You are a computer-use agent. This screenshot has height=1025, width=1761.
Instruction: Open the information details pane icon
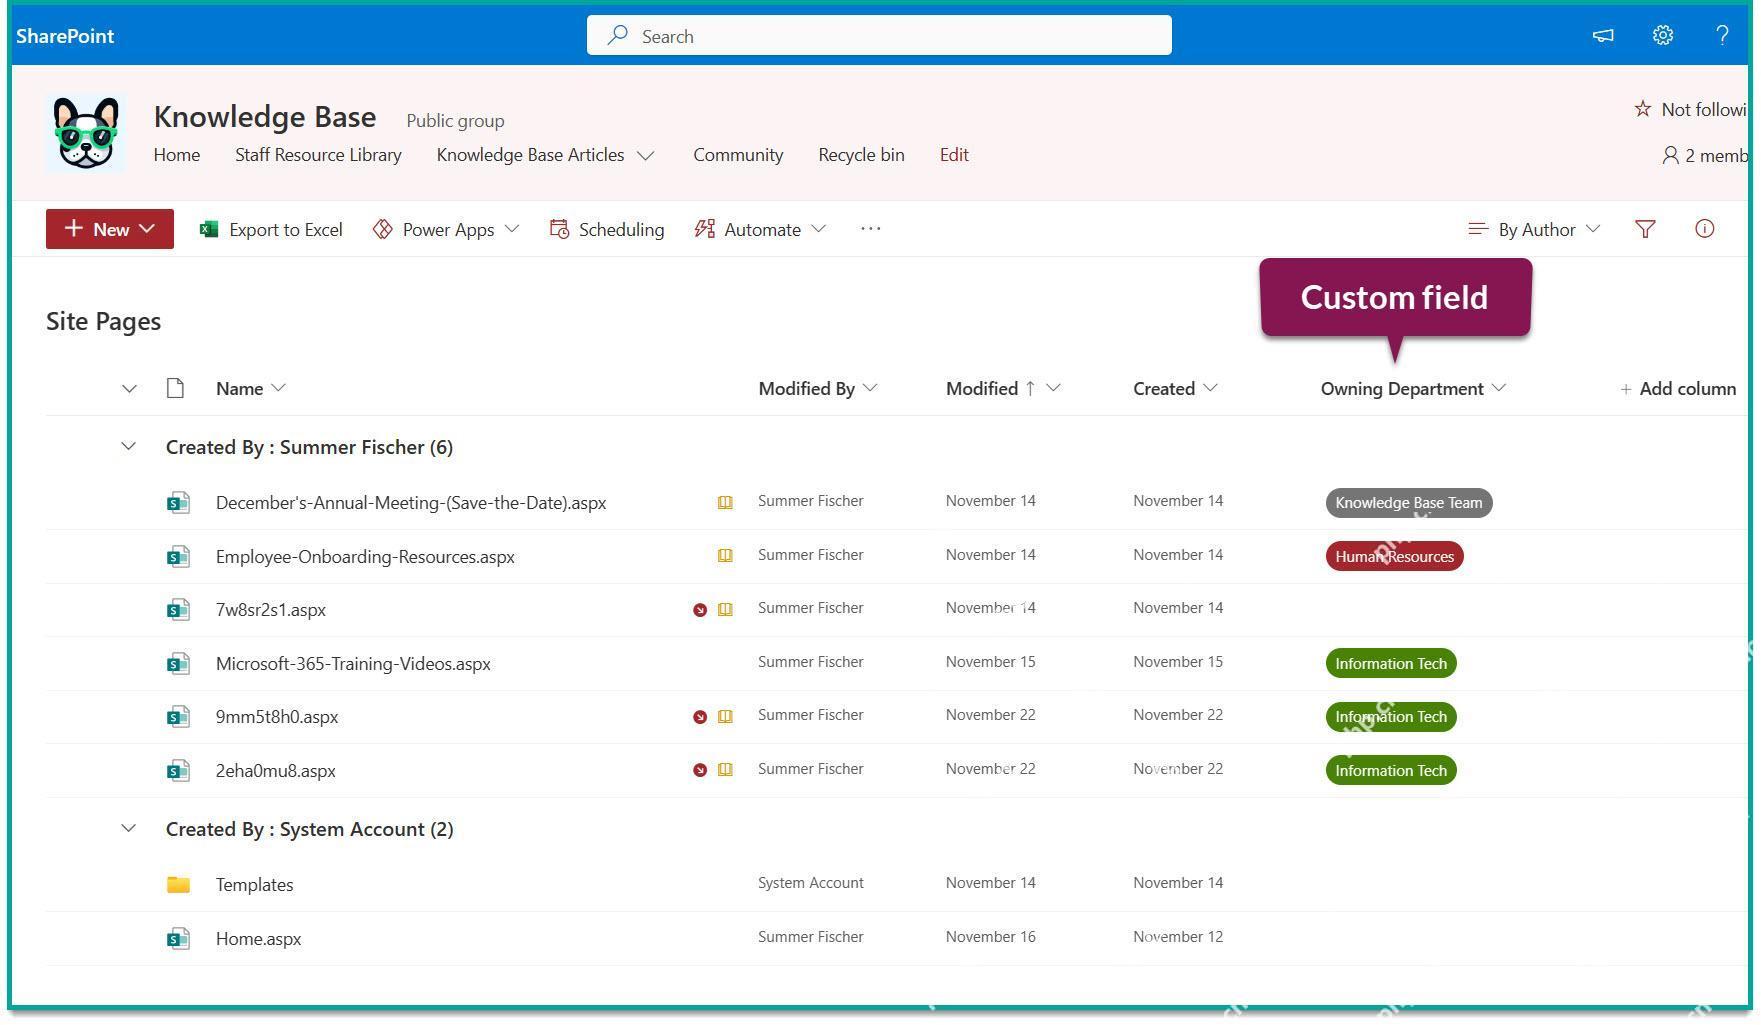1705,229
